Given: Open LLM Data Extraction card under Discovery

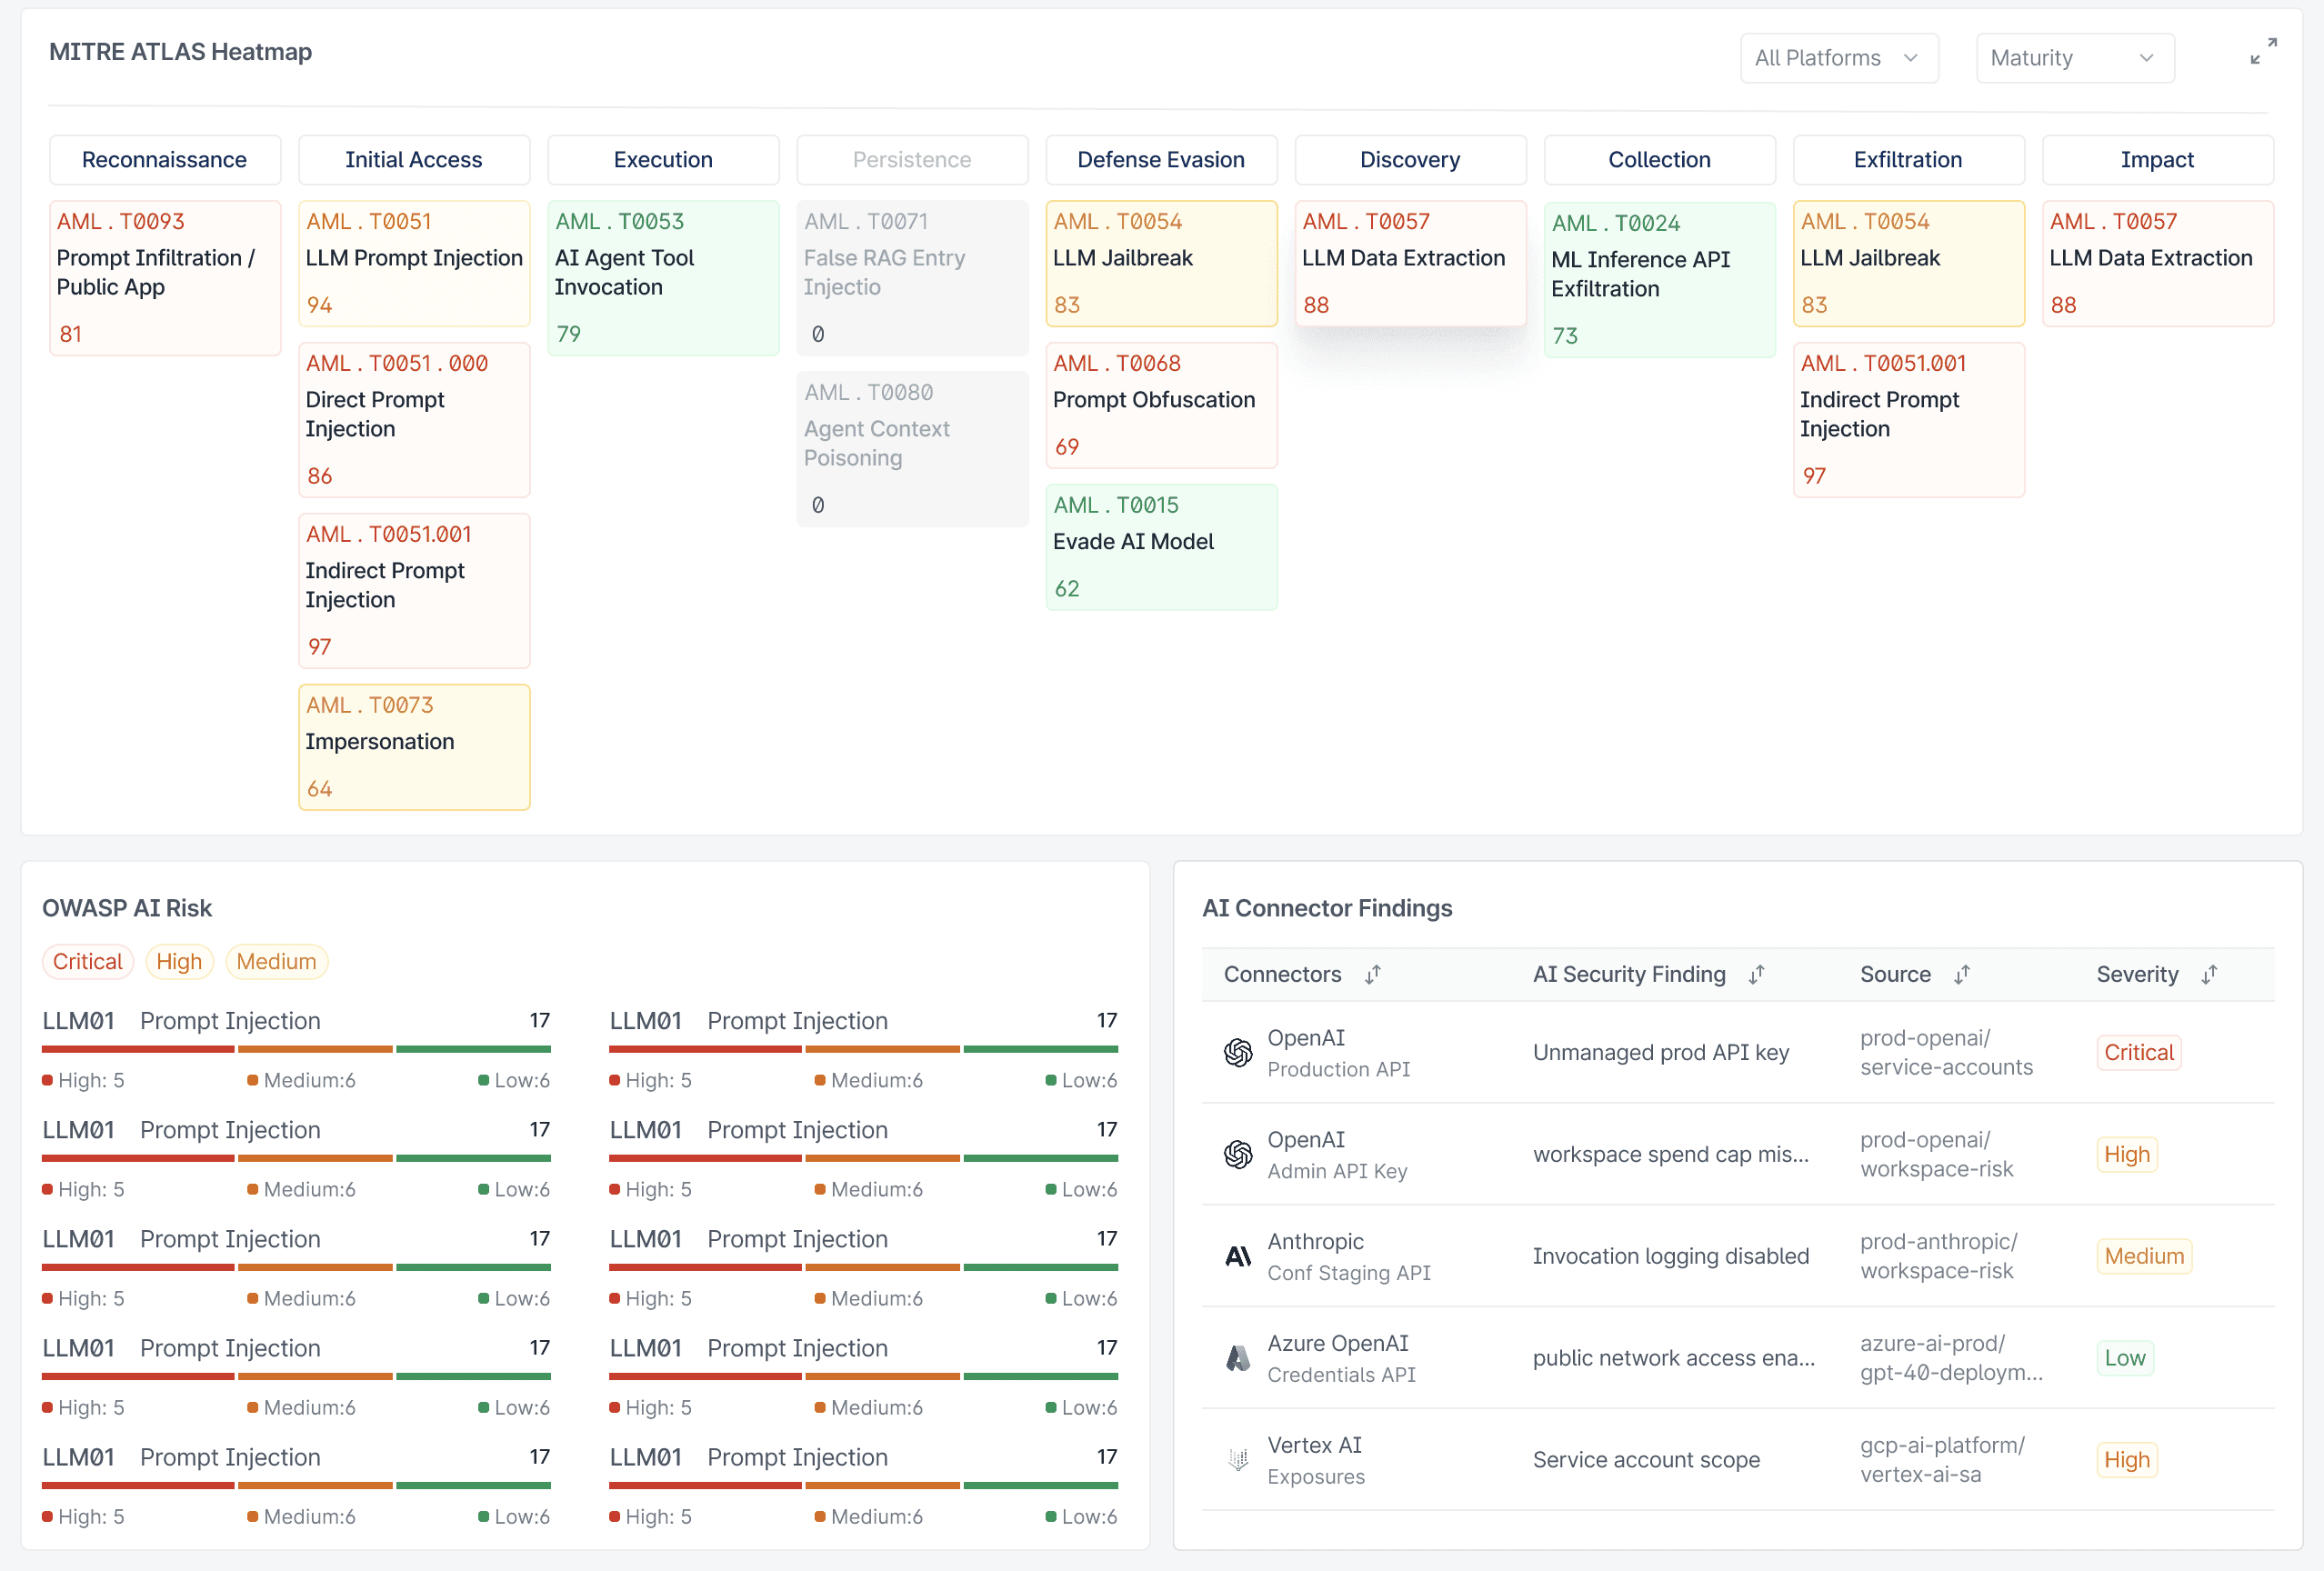Looking at the screenshot, I should tap(1410, 264).
